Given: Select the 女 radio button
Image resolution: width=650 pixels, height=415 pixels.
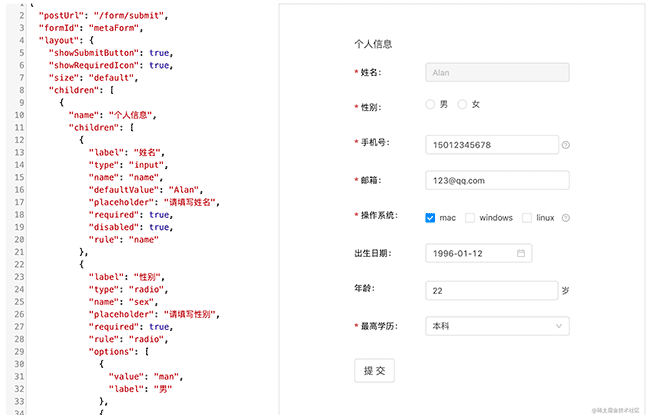Looking at the screenshot, I should [462, 104].
